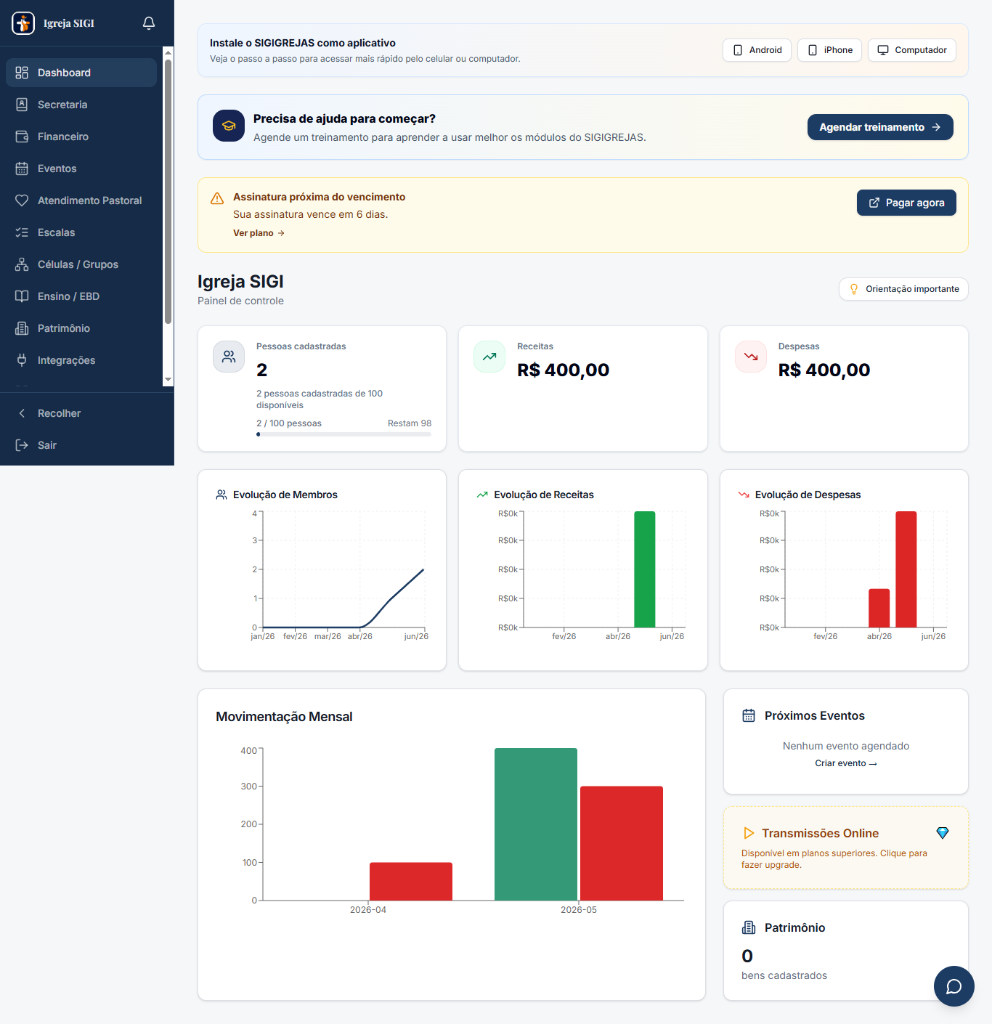Open Células / Grupos

click(x=81, y=264)
